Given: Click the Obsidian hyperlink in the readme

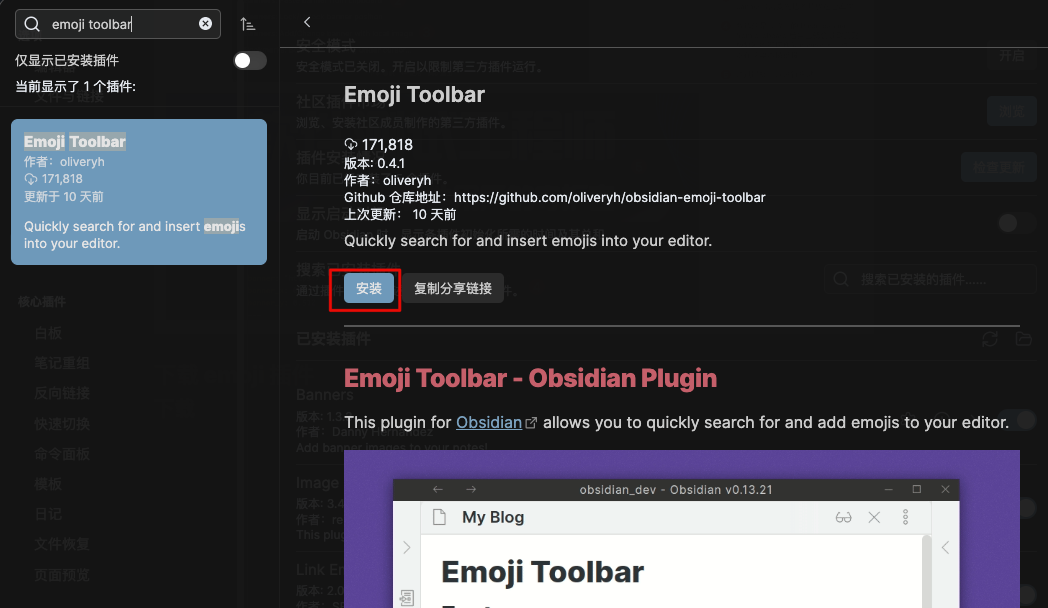Looking at the screenshot, I should (x=489, y=421).
